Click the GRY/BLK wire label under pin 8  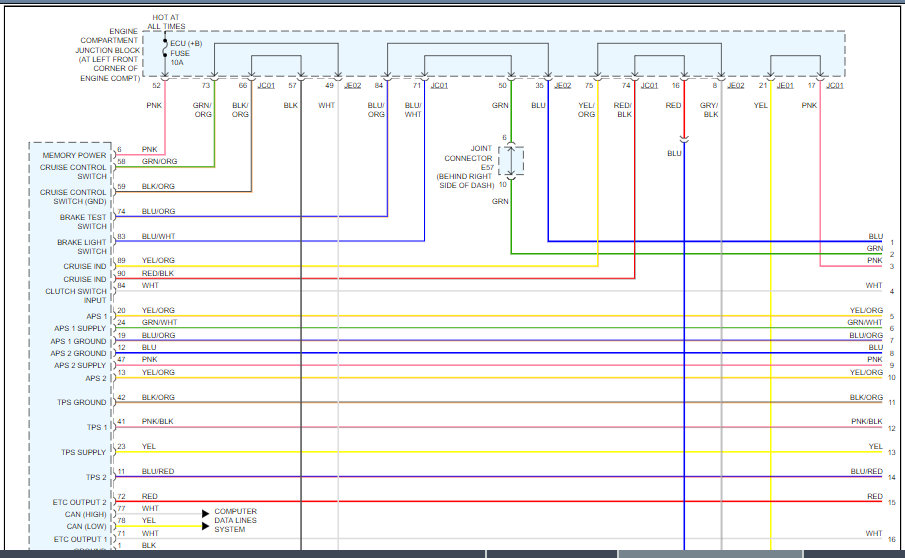tap(709, 110)
